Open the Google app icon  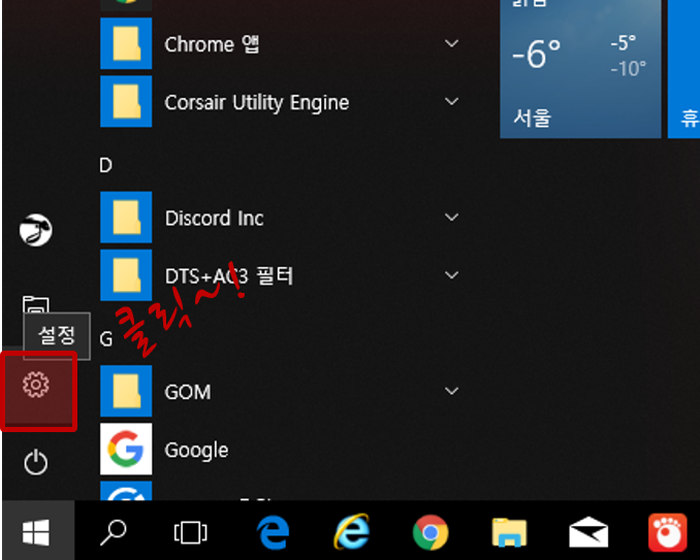126,449
